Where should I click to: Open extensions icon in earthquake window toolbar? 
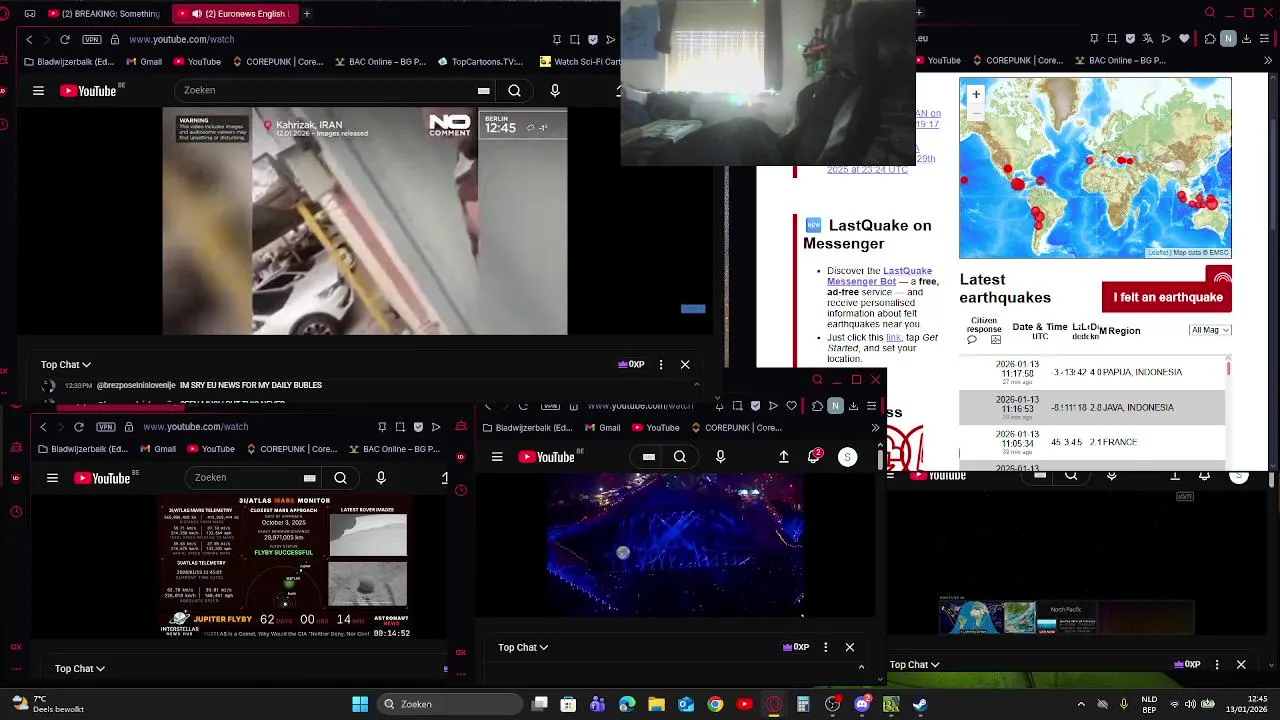click(x=1210, y=39)
